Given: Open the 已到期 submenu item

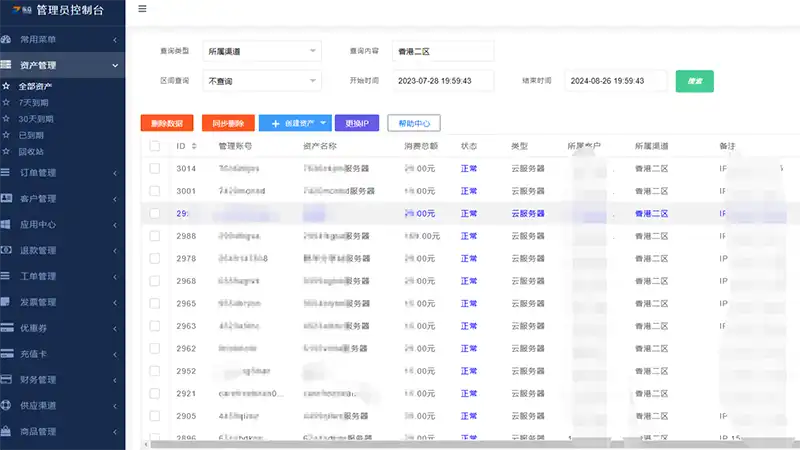Looking at the screenshot, I should coord(31,135).
